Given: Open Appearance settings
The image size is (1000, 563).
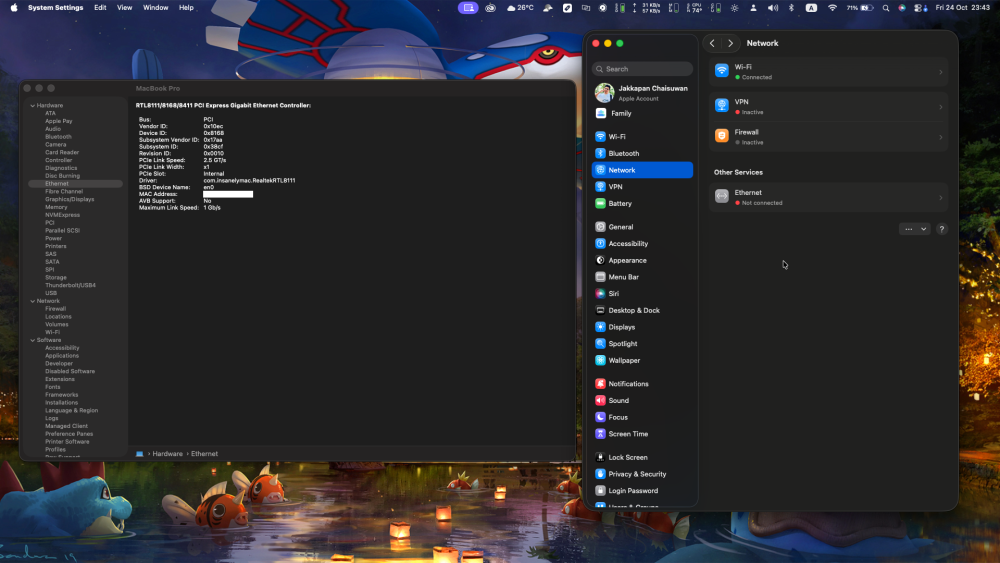Looking at the screenshot, I should [x=642, y=260].
